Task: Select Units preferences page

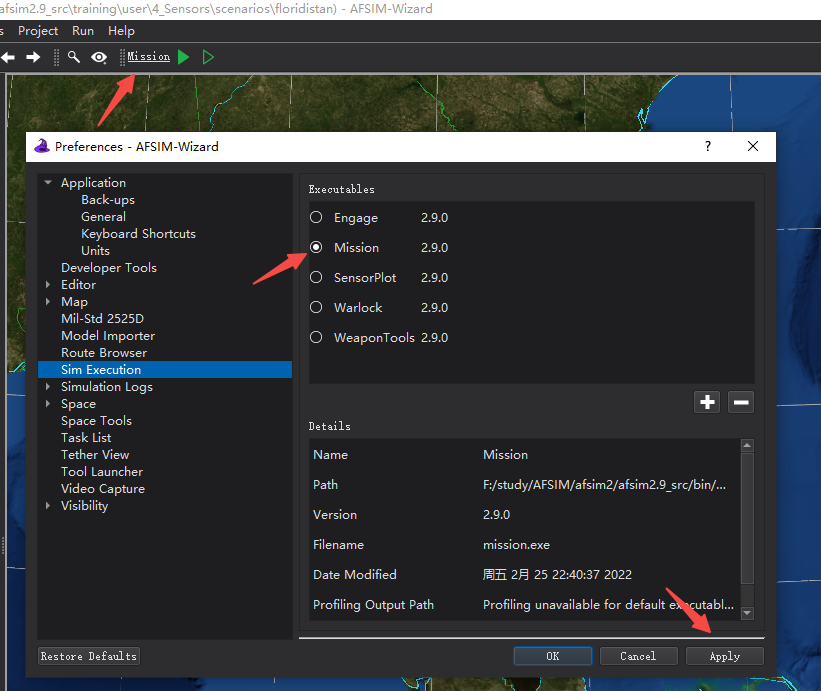Action: (x=95, y=250)
